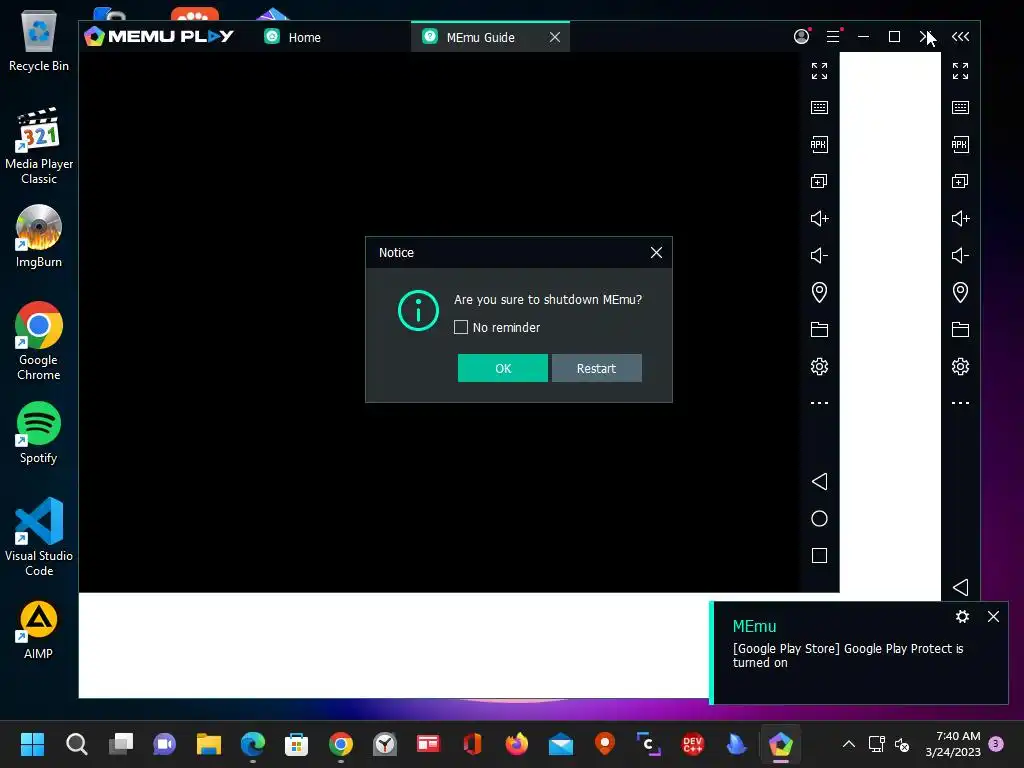This screenshot has height=768, width=1024.
Task: Close the MEmu Guide tab
Action: (x=554, y=37)
